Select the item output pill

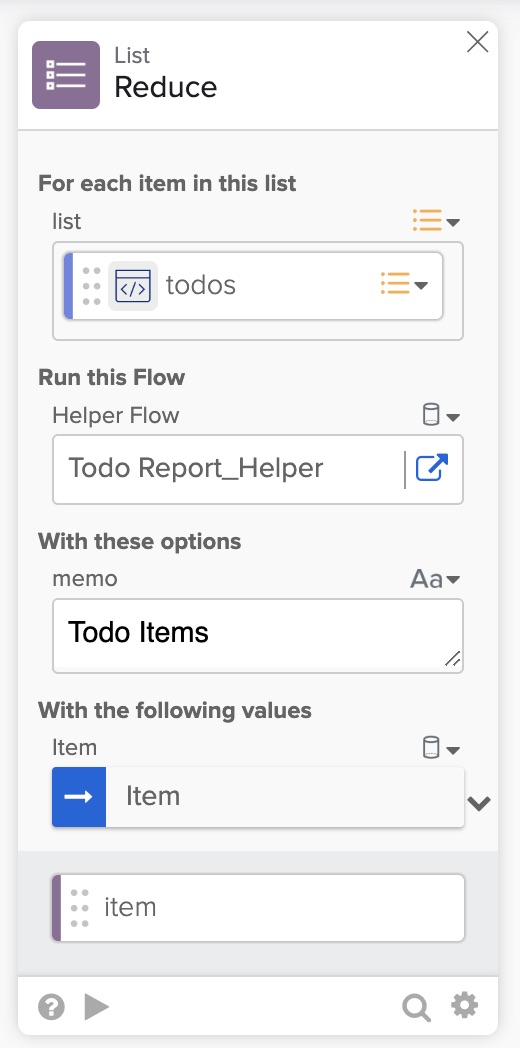[x=258, y=908]
